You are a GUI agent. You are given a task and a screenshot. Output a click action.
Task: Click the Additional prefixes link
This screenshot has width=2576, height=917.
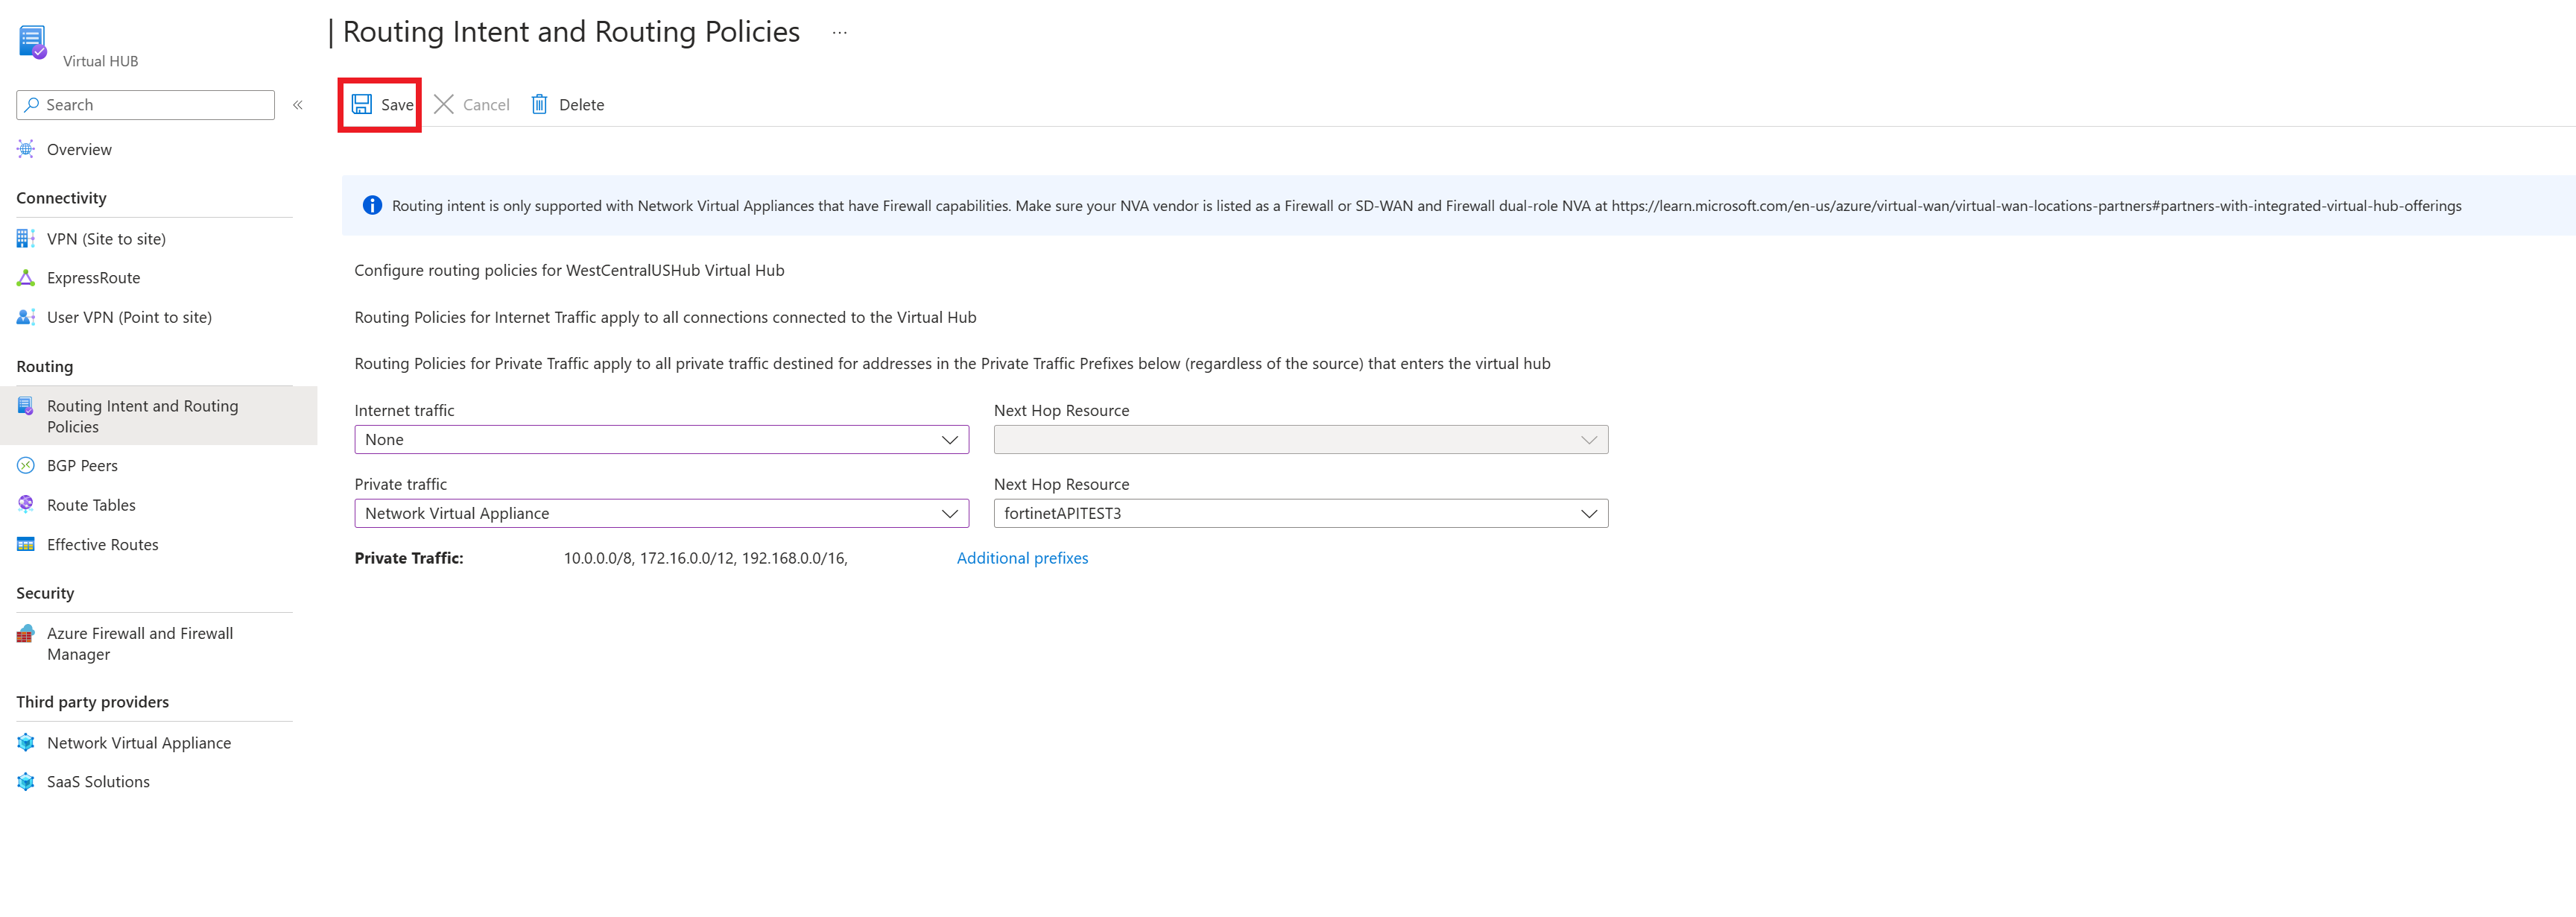point(1022,558)
